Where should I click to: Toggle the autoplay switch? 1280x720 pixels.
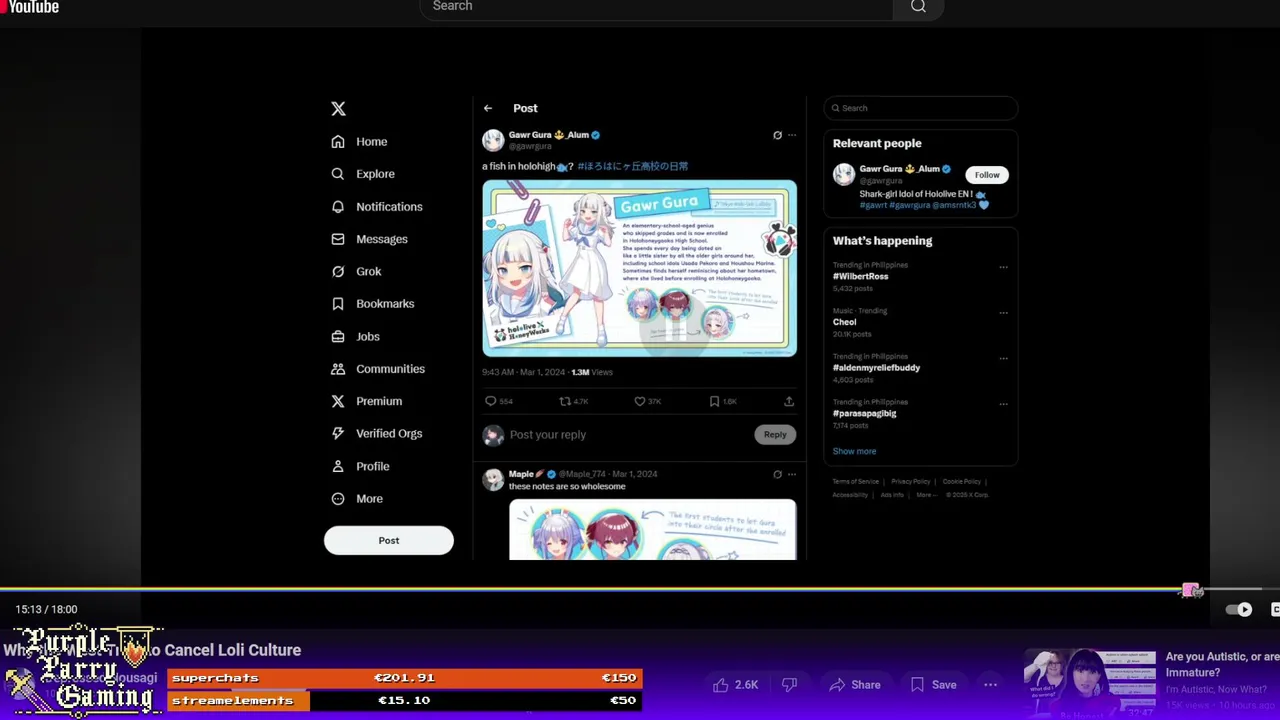coord(1239,609)
